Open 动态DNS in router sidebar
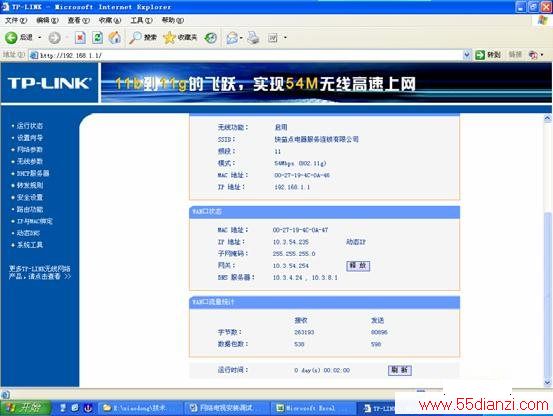Viewport: 553px width, 416px height. click(28, 233)
